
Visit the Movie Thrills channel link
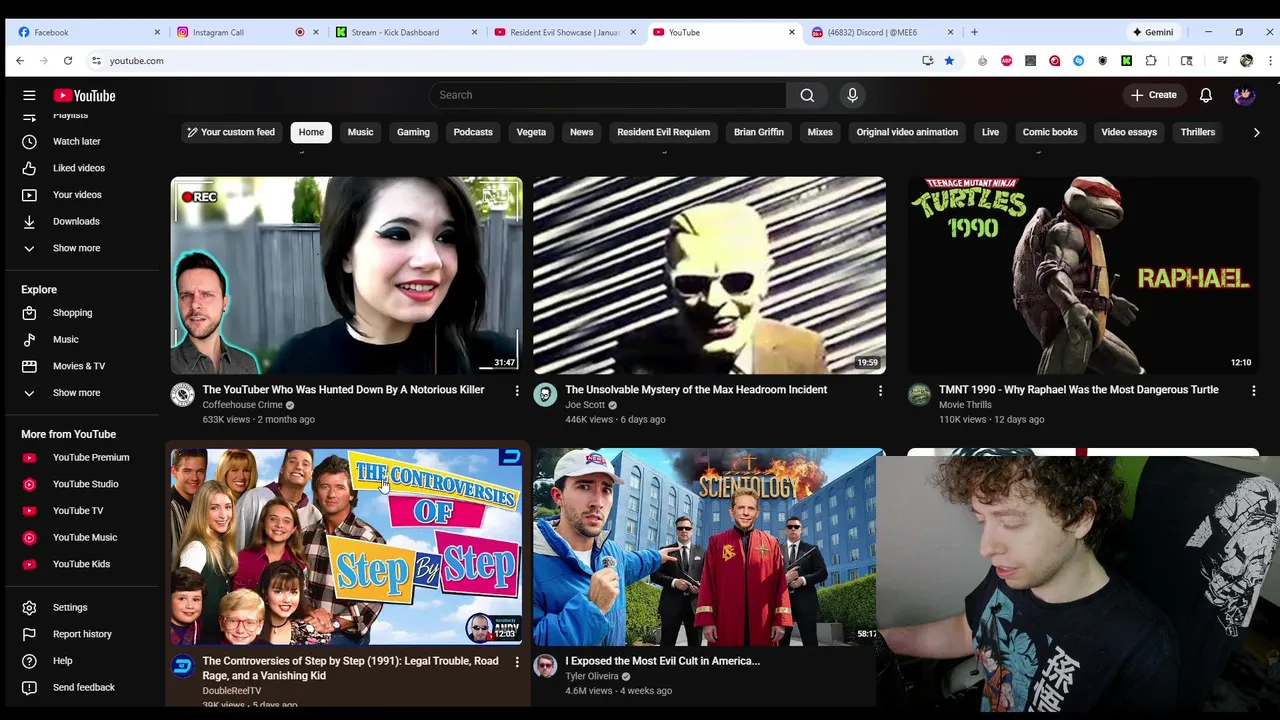click(965, 405)
